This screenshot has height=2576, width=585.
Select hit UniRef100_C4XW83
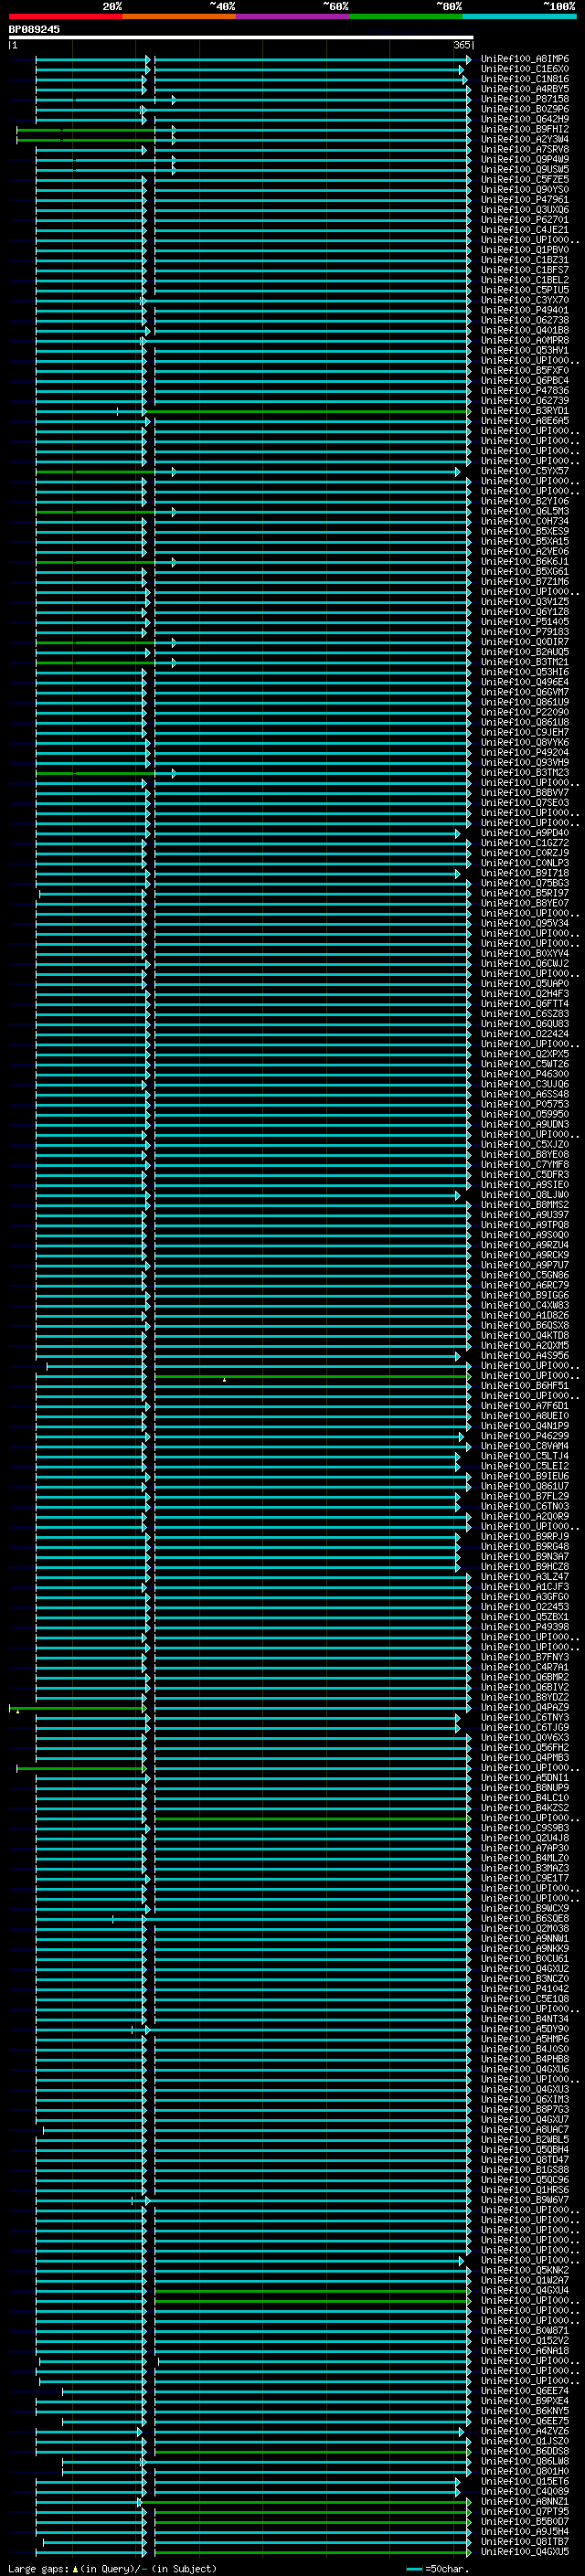click(x=524, y=1305)
